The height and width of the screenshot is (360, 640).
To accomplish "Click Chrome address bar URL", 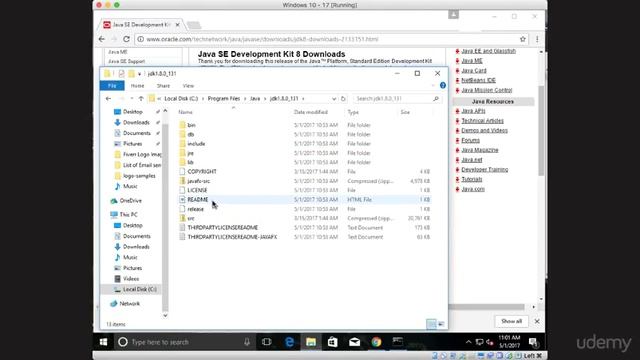I will coord(262,39).
